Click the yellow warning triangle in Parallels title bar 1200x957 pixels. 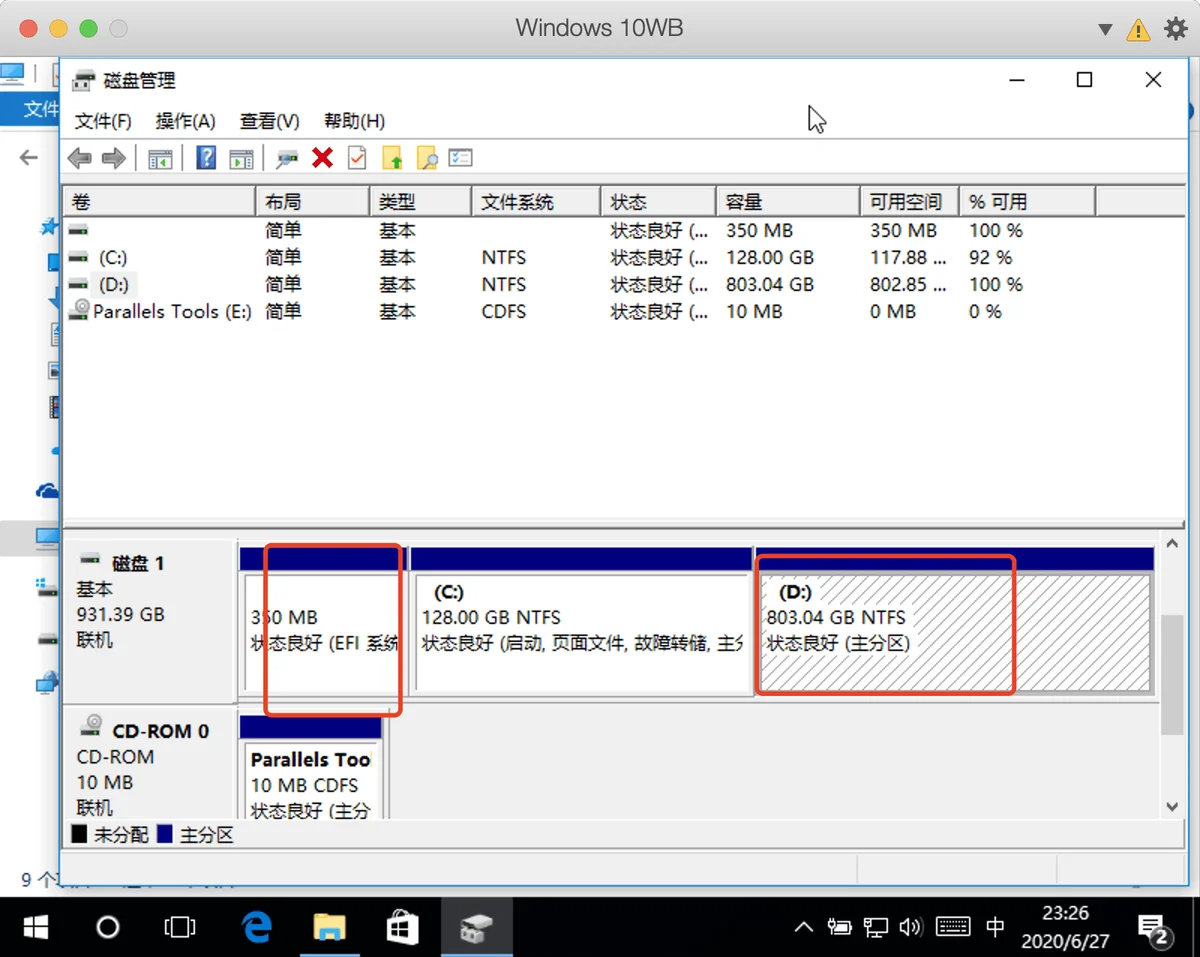click(1138, 30)
